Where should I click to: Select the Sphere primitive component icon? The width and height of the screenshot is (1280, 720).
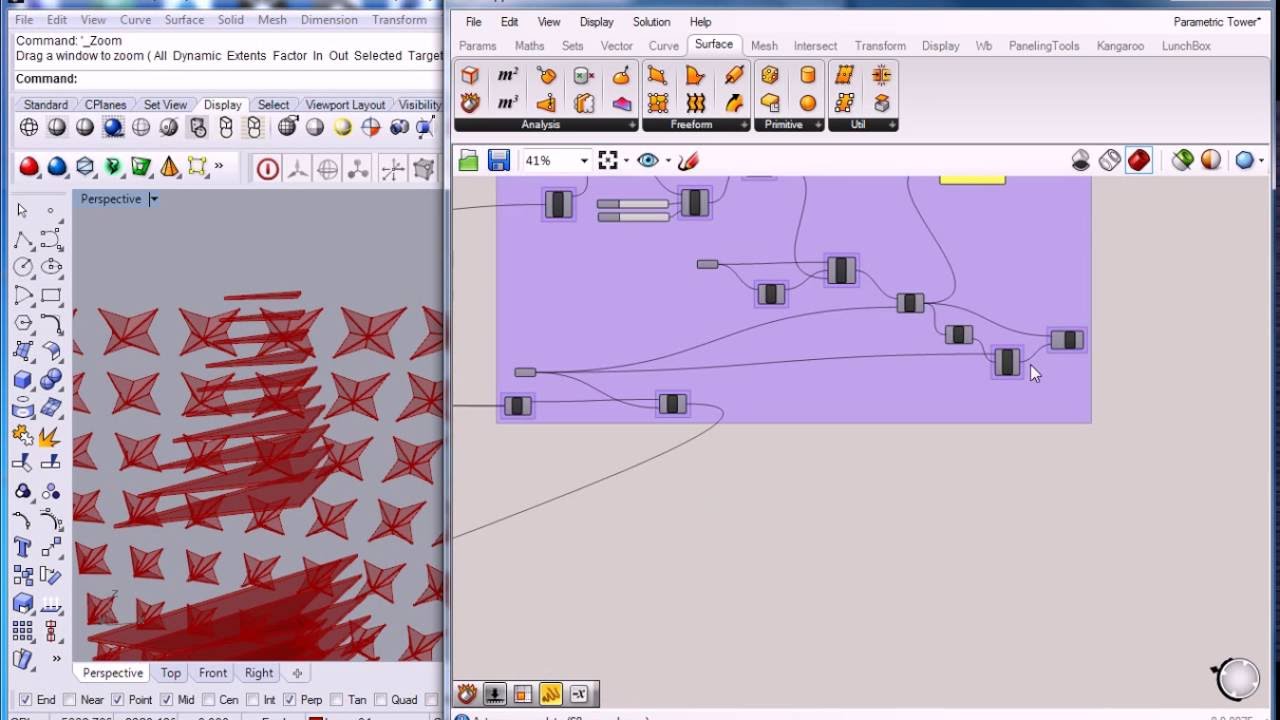pos(808,102)
